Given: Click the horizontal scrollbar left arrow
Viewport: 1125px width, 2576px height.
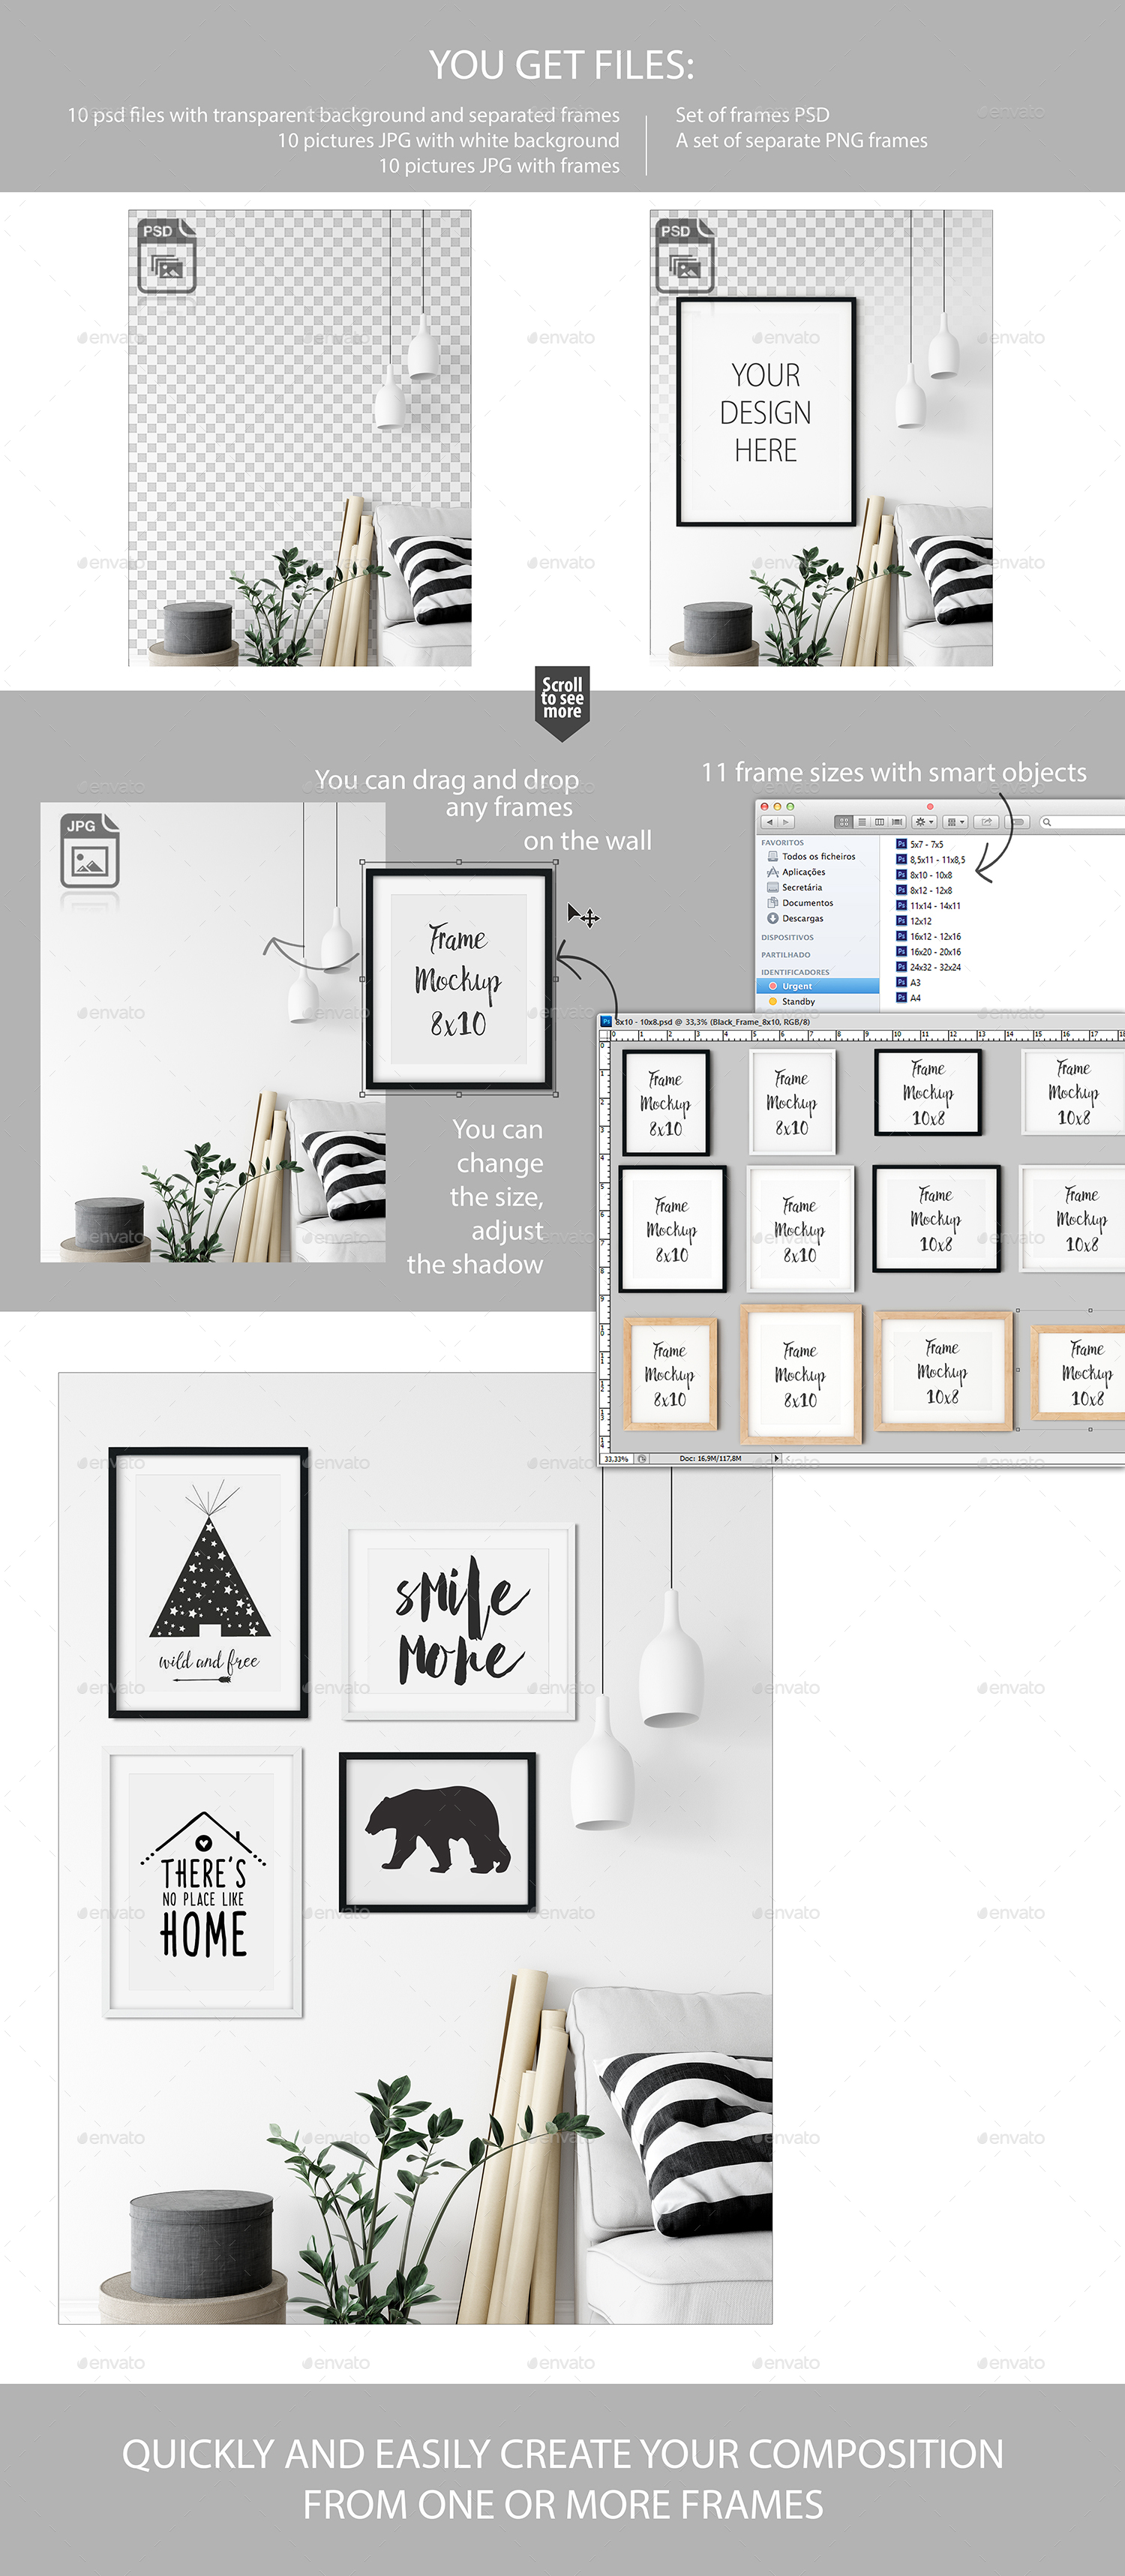Looking at the screenshot, I should [x=788, y=1459].
